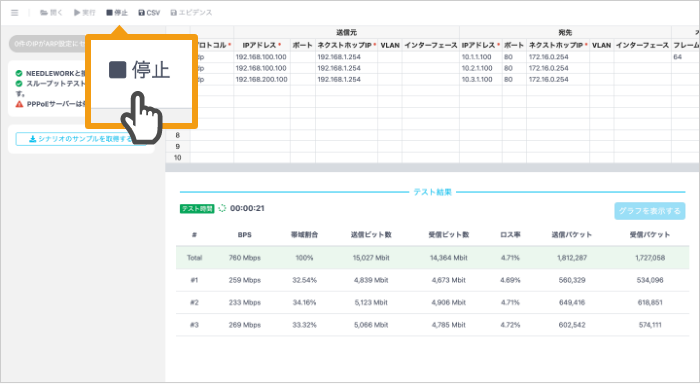The image size is (700, 384).
Task: Stop the test with 停止 toolbar button
Action: 117,13
